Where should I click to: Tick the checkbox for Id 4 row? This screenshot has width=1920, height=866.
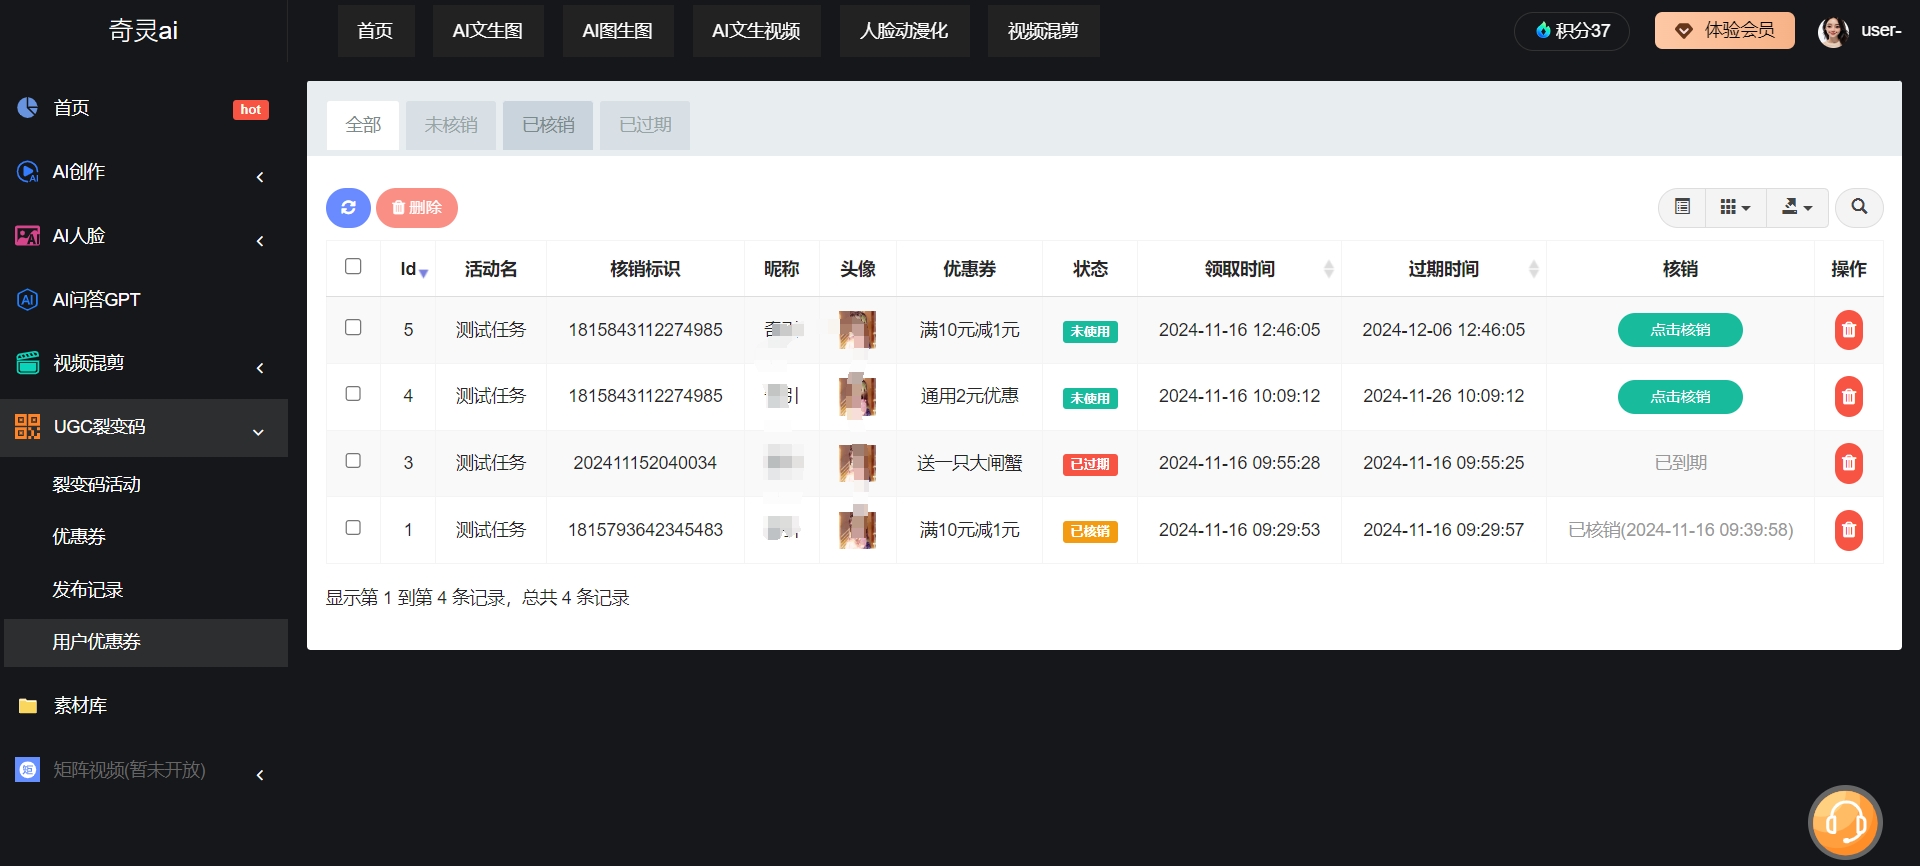pos(353,394)
